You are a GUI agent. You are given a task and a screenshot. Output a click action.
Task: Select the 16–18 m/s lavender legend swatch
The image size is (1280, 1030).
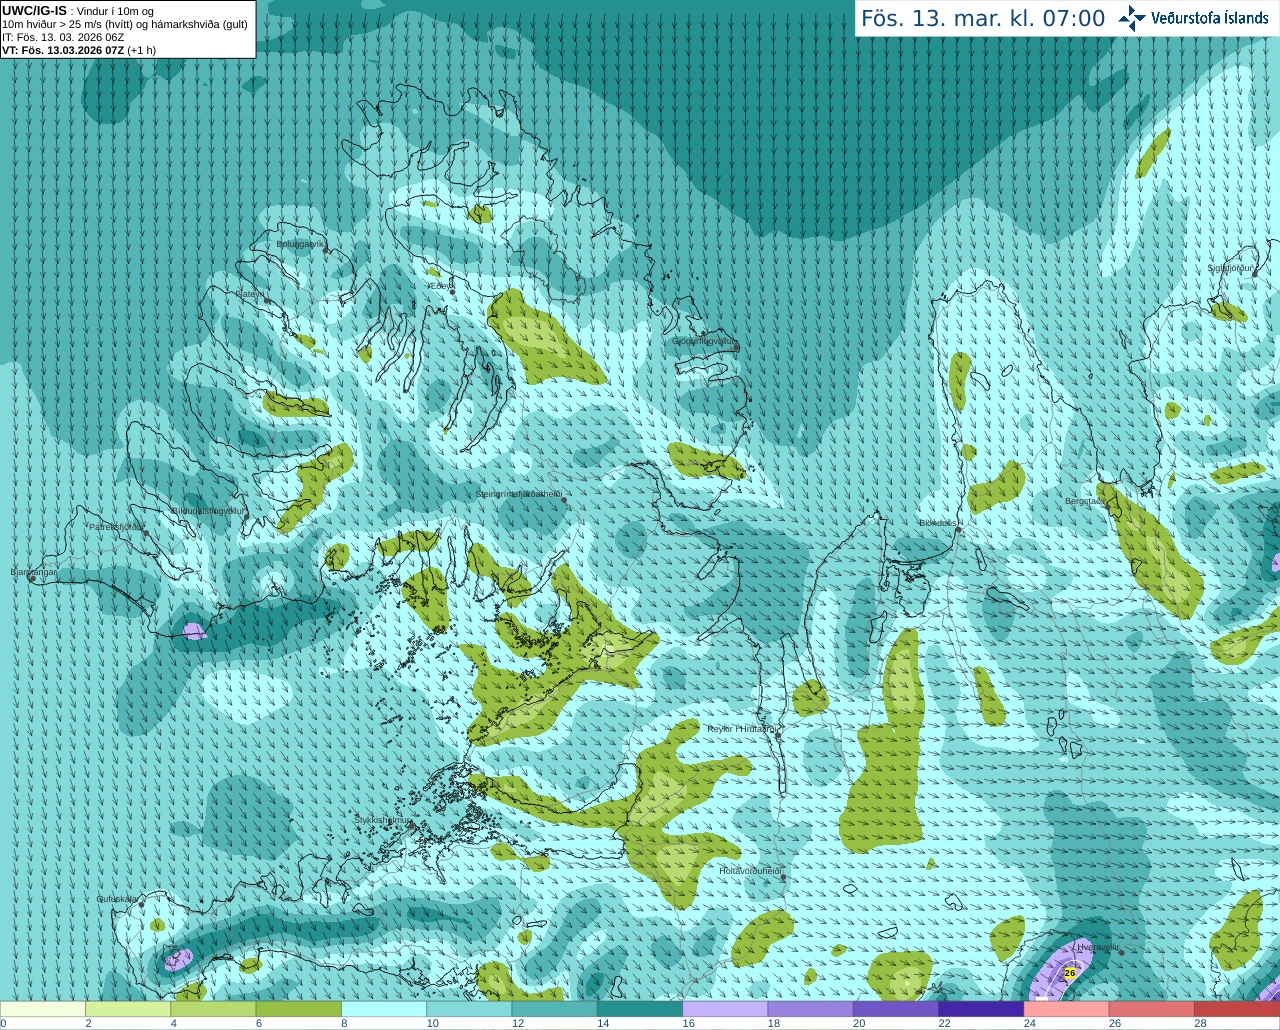(725, 1009)
